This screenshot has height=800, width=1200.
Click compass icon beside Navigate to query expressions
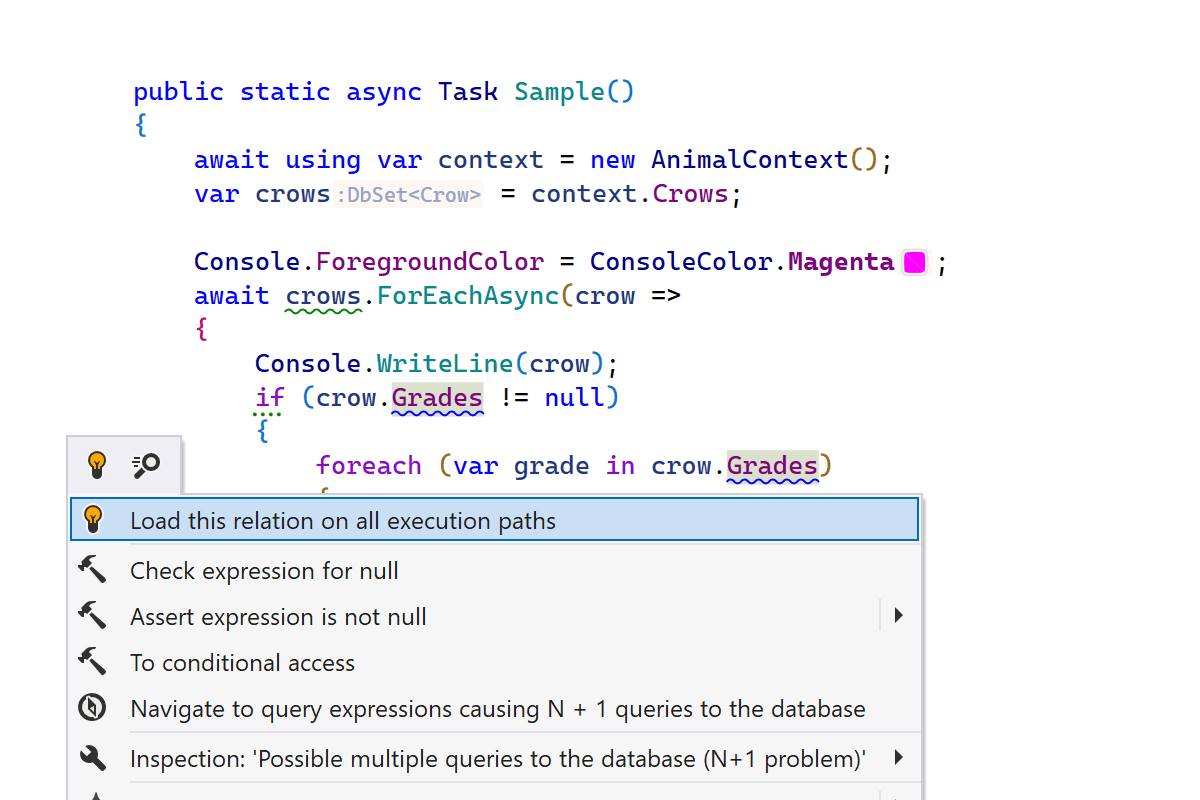[x=92, y=708]
